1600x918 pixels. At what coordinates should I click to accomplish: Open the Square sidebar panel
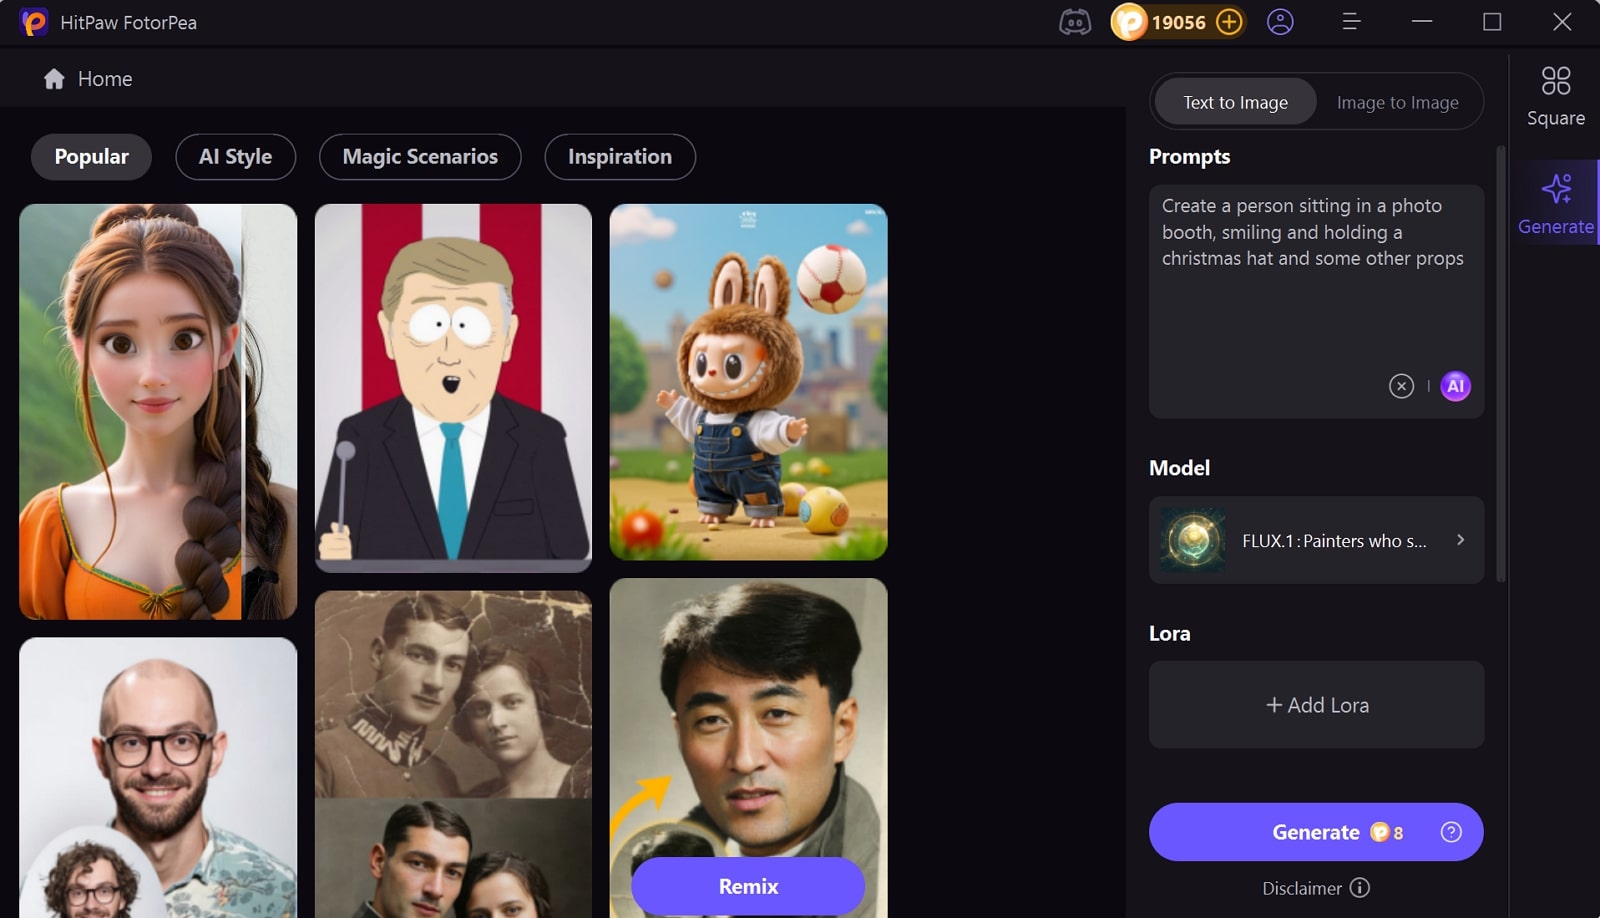tap(1556, 96)
